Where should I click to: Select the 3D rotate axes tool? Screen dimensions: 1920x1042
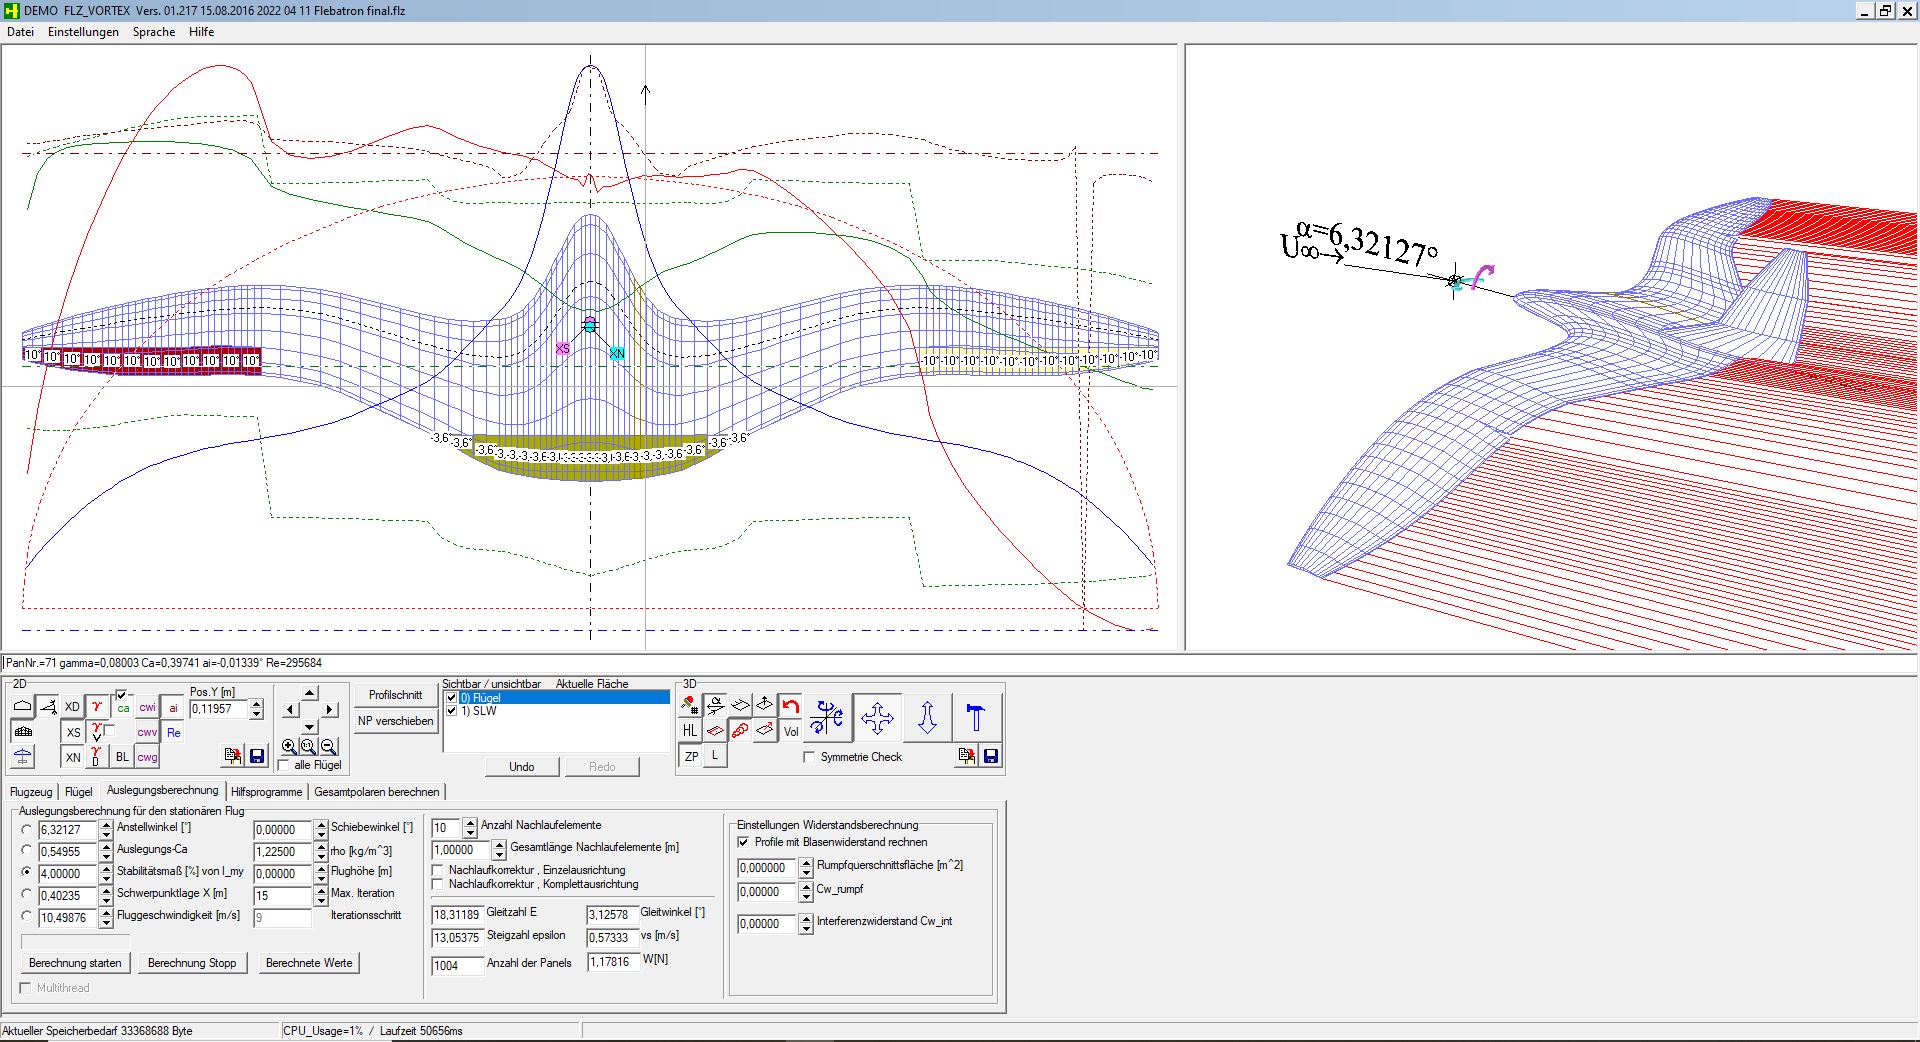click(827, 718)
